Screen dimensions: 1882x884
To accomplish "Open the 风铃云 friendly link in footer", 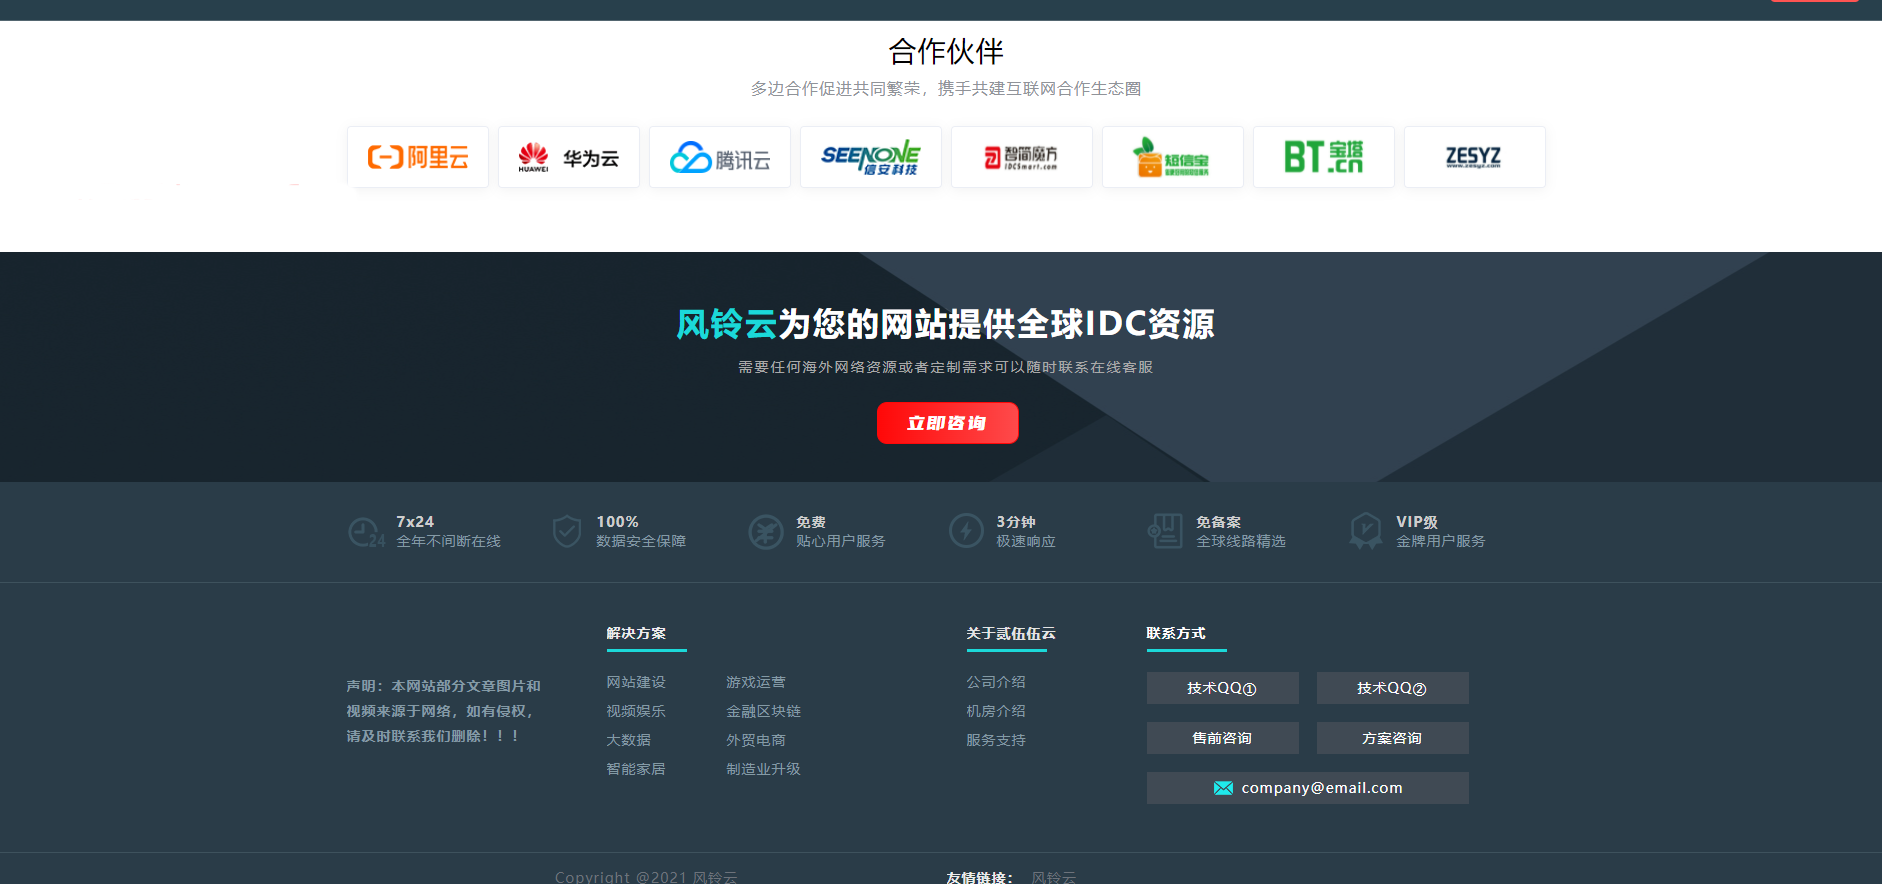I will [x=1054, y=877].
